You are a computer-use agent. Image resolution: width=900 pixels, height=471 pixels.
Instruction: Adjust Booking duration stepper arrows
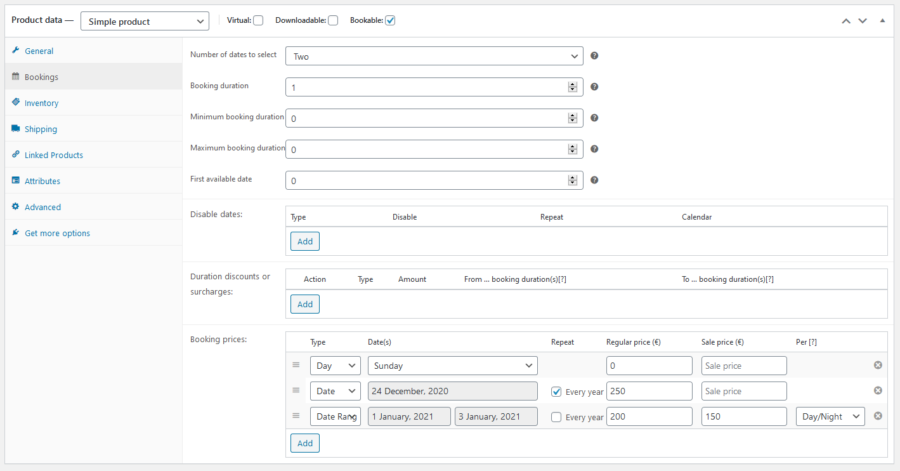pos(572,87)
